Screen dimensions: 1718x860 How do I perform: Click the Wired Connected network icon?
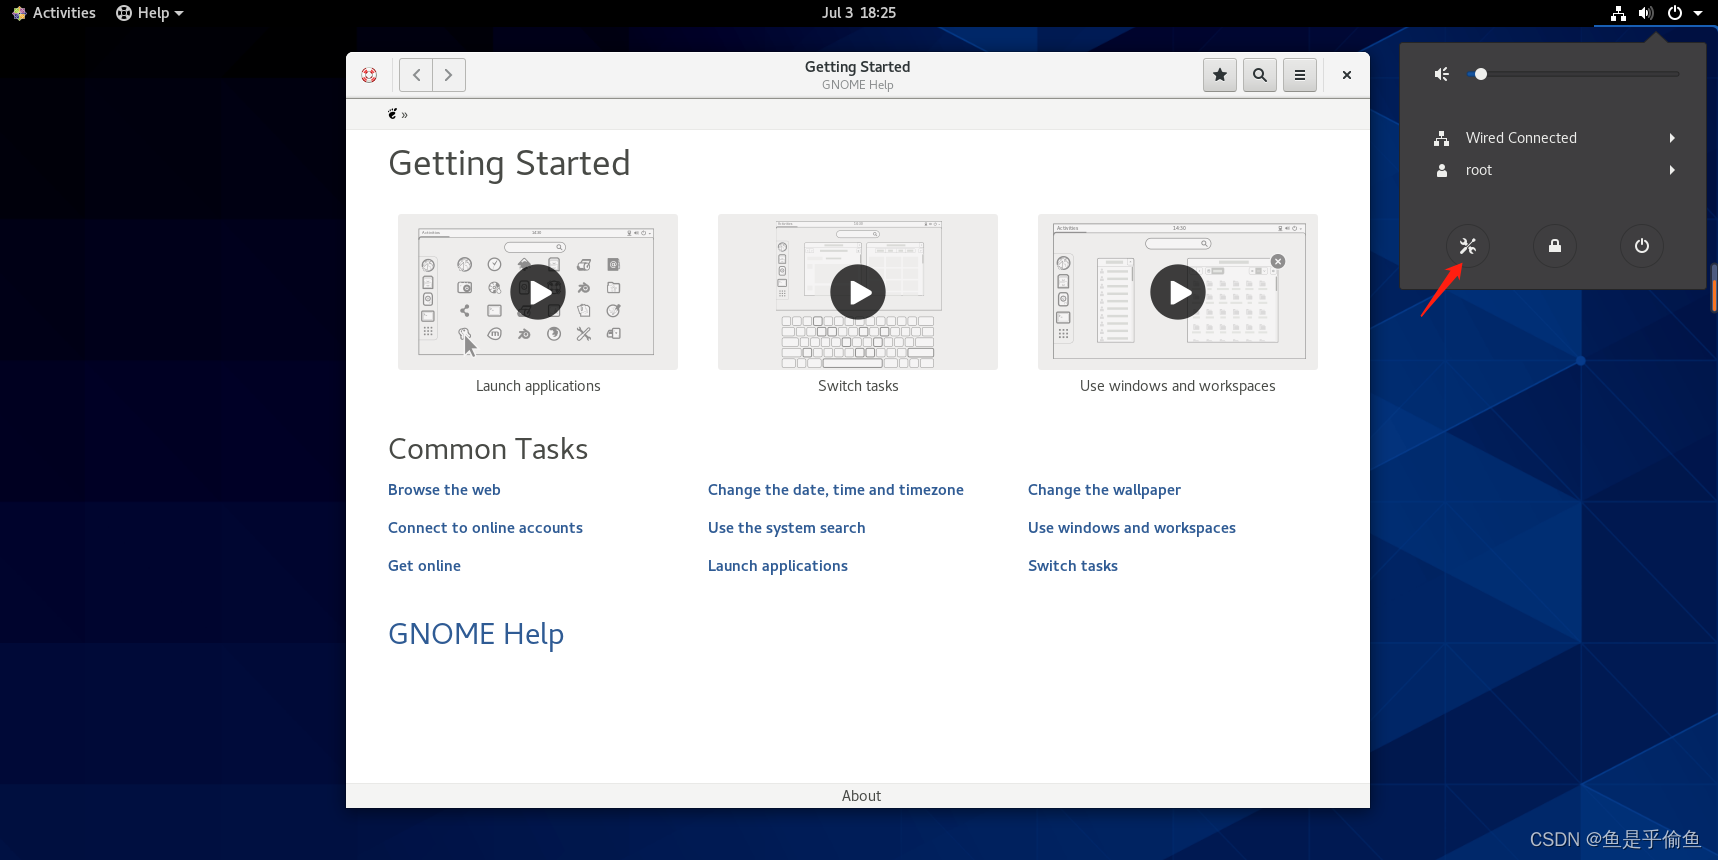point(1442,138)
